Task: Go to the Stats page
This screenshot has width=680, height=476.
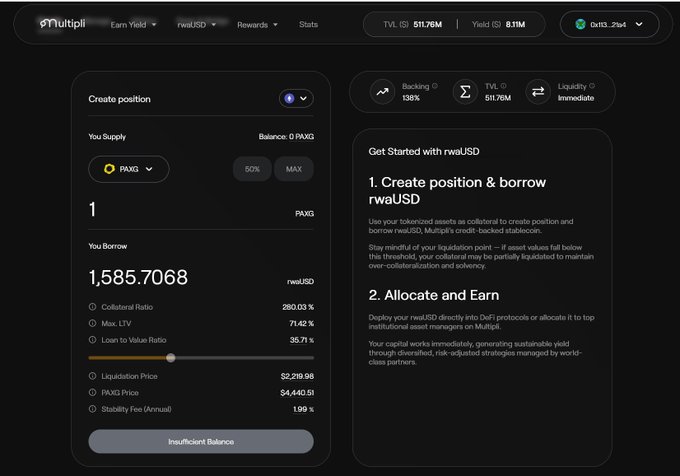Action: pyautogui.click(x=308, y=24)
